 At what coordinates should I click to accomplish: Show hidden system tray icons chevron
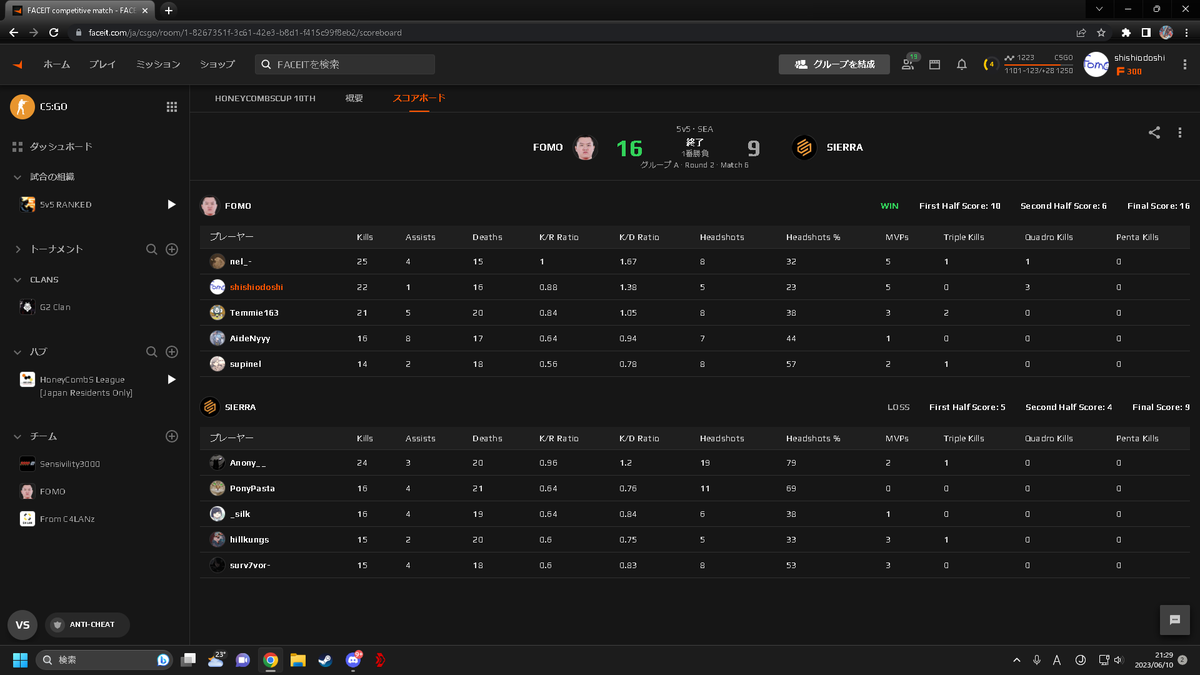[1017, 660]
